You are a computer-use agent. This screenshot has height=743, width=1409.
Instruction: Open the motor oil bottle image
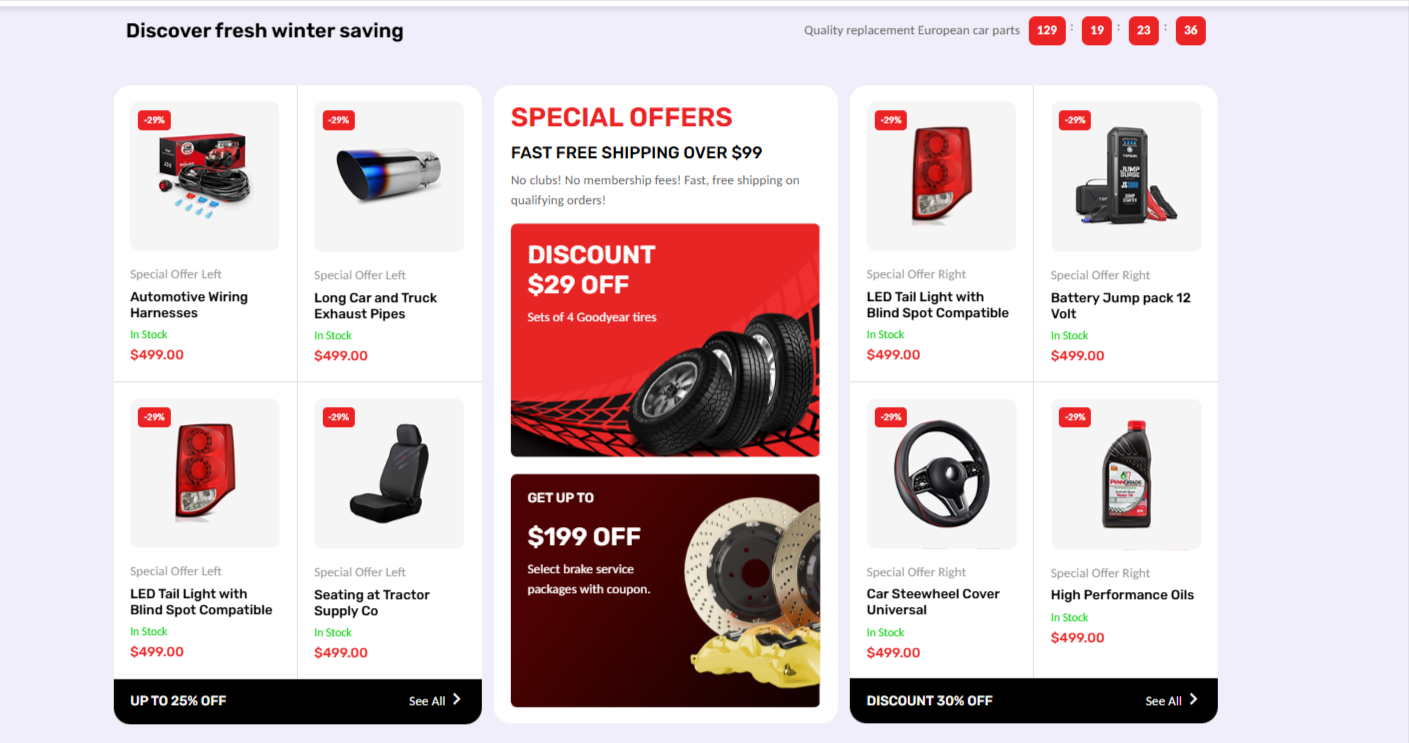pyautogui.click(x=1126, y=473)
